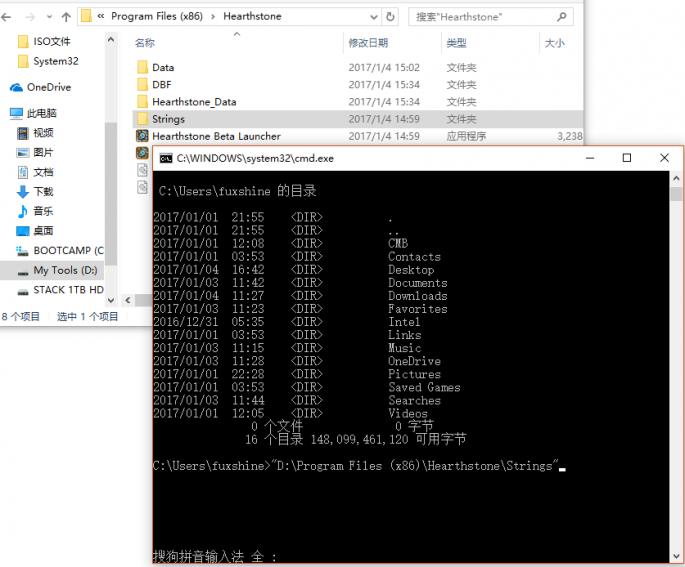Click the 音乐 music note icon
This screenshot has width=685, height=567.
[x=23, y=211]
